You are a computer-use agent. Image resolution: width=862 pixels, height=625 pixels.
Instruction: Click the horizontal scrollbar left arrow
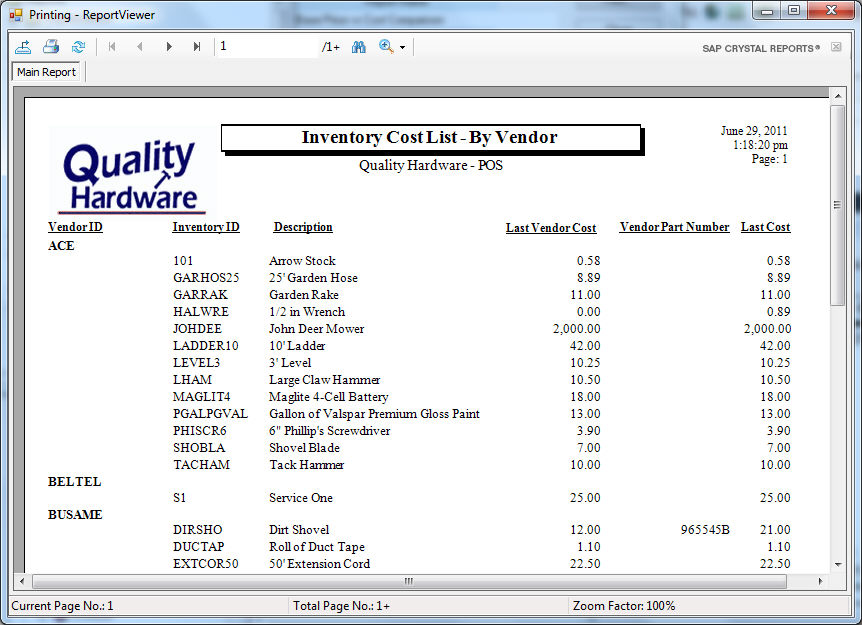pos(22,581)
